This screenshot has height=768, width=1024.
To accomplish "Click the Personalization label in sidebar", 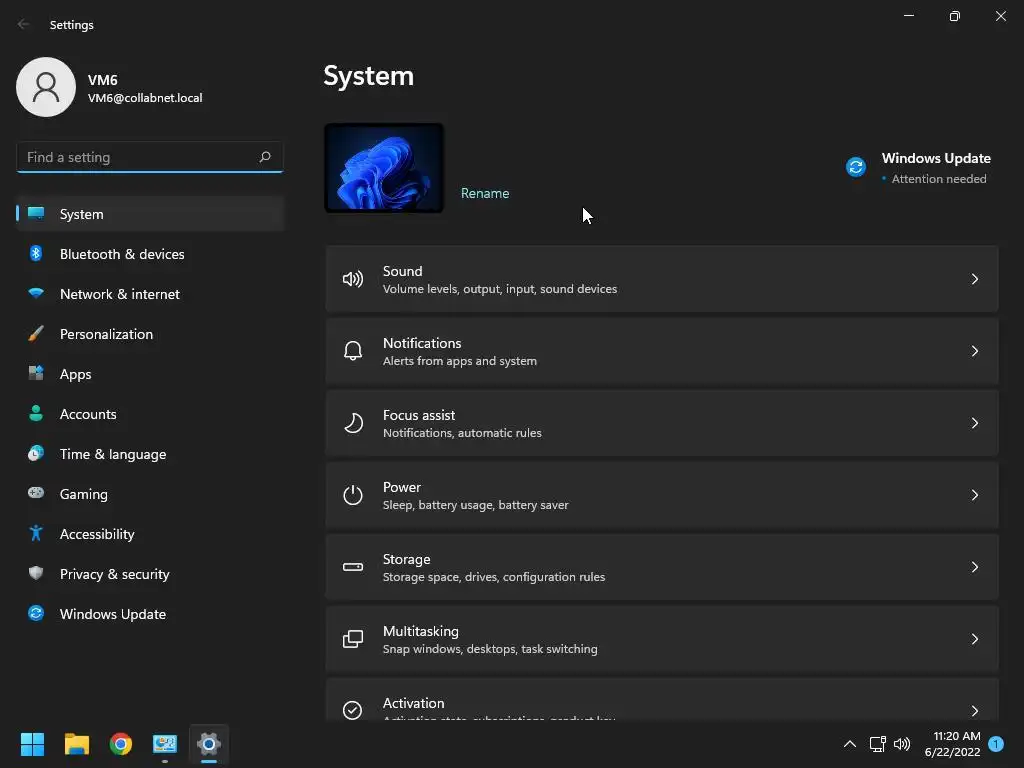I will [106, 334].
